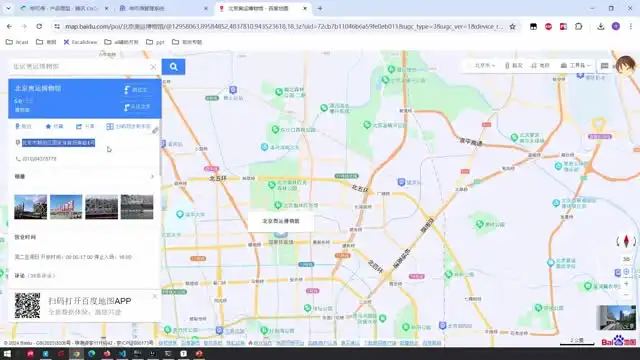
Task: Click the Baidu Maps app QR code
Action: click(x=28, y=305)
